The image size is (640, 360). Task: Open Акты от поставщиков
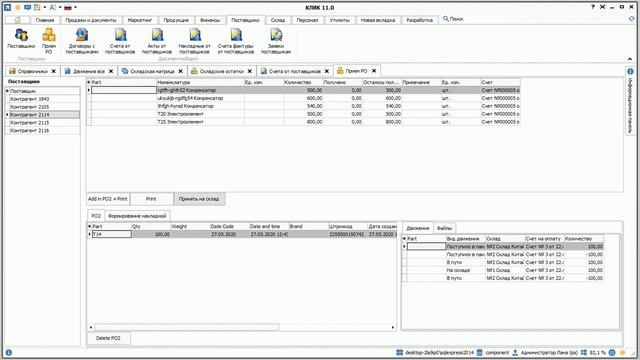pyautogui.click(x=157, y=41)
